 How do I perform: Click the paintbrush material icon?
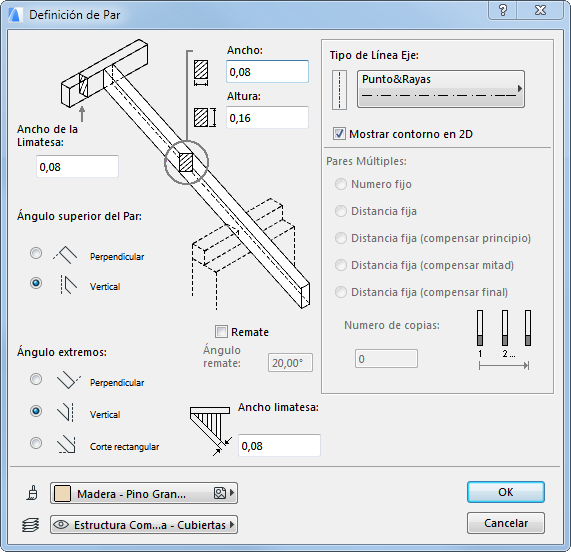[x=32, y=493]
